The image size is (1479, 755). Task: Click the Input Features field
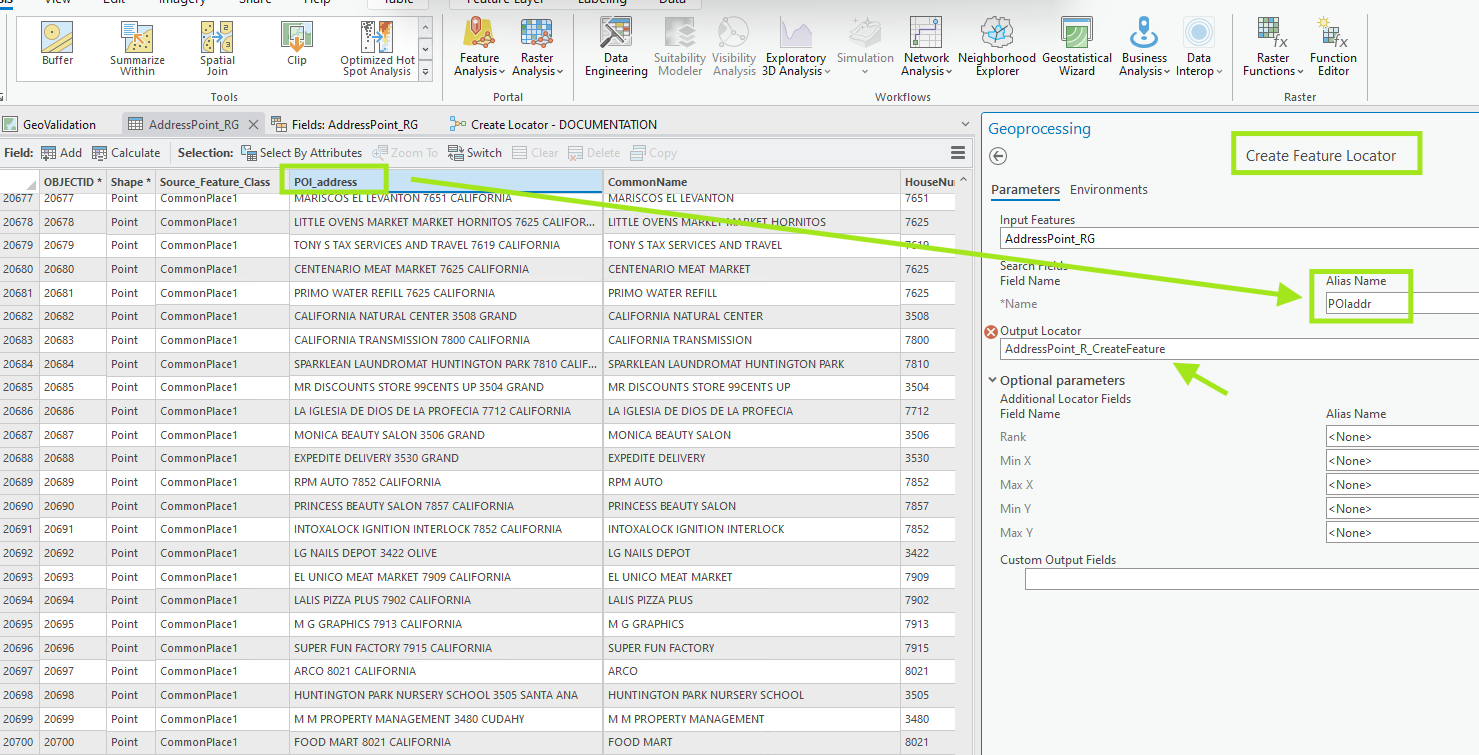pyautogui.click(x=1239, y=239)
